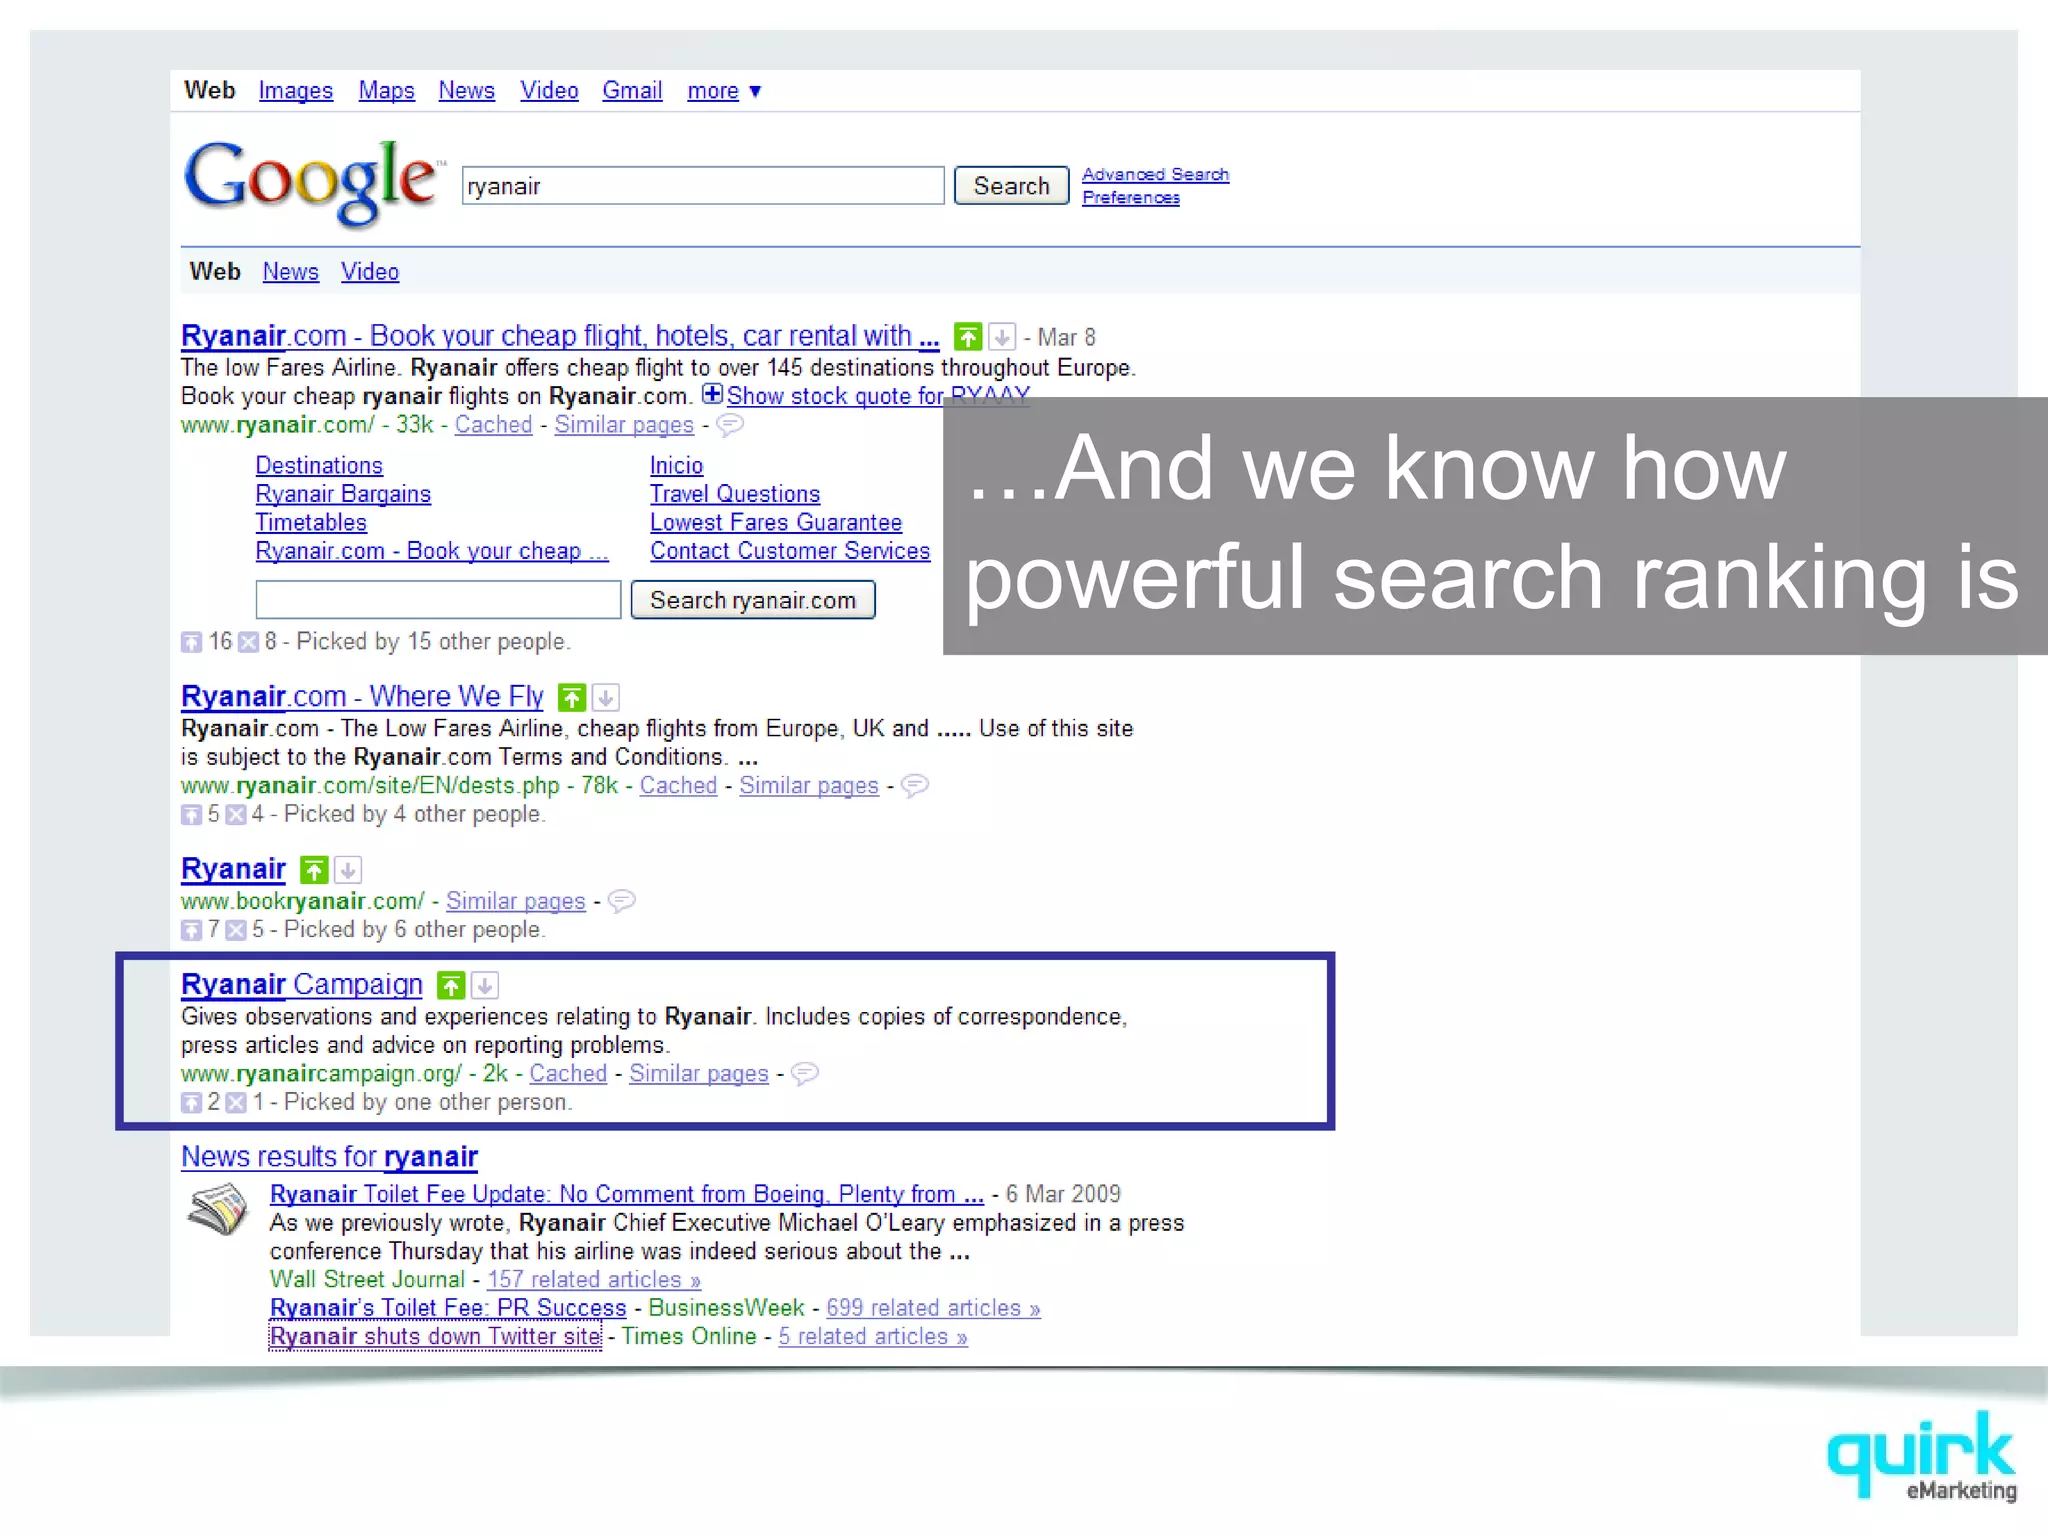Viewport: 2048px width, 1536px height.
Task: Open Similar pages for ryanaircampaign.org result
Action: pos(699,1074)
